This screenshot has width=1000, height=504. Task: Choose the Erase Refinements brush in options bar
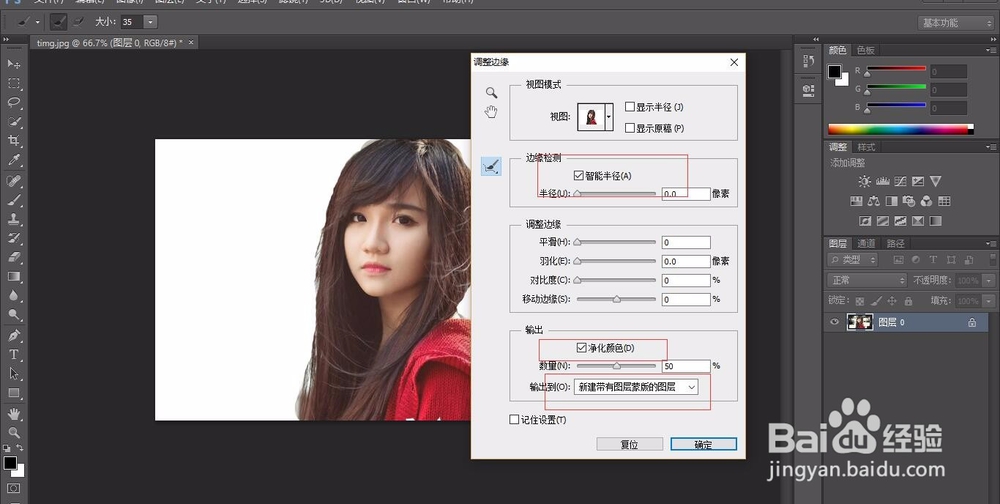78,22
